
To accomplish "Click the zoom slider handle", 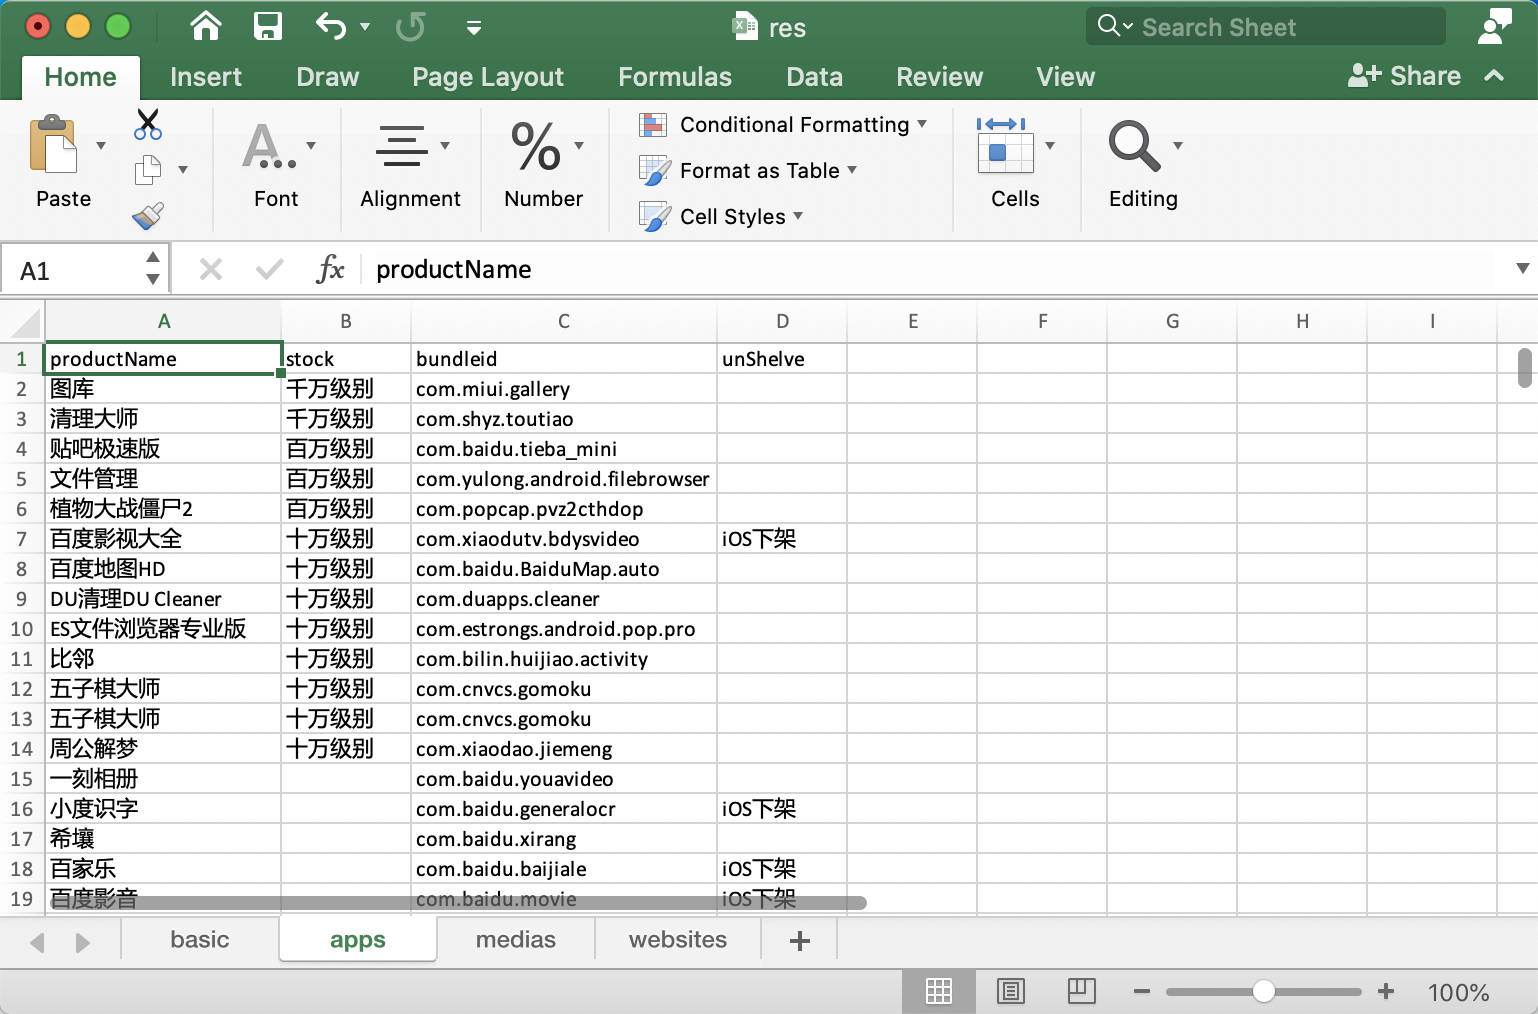I will point(1264,991).
